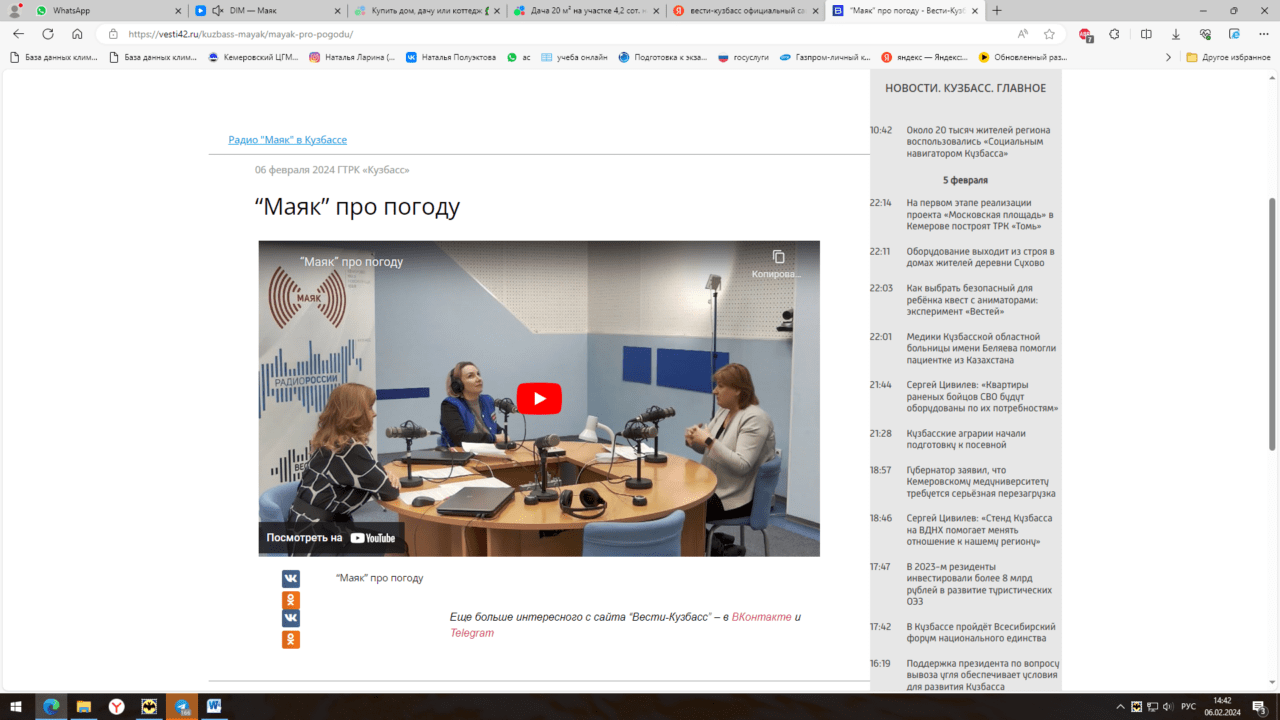Switch to the Дача 20 м² tab
This screenshot has width=1280, height=720.
[585, 10]
